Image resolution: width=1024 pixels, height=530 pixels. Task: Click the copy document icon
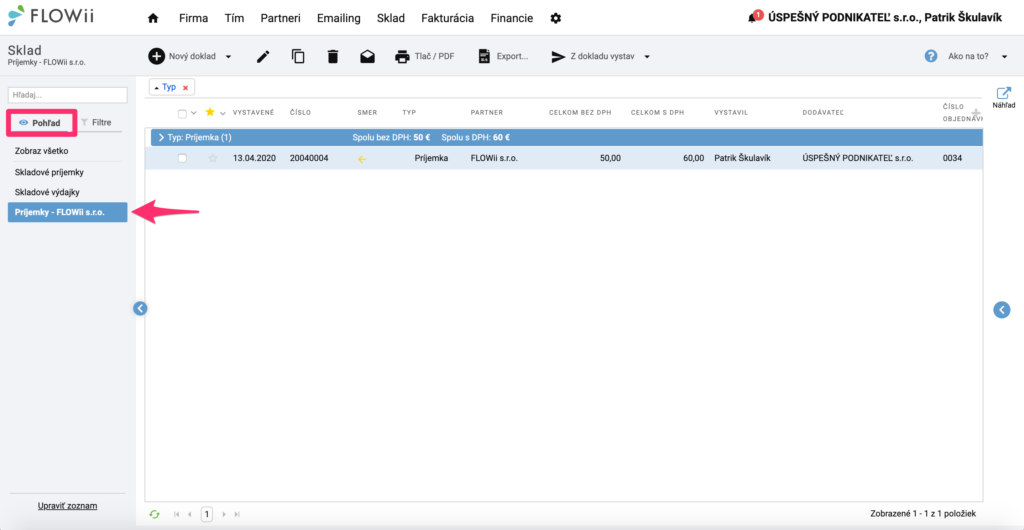click(298, 57)
